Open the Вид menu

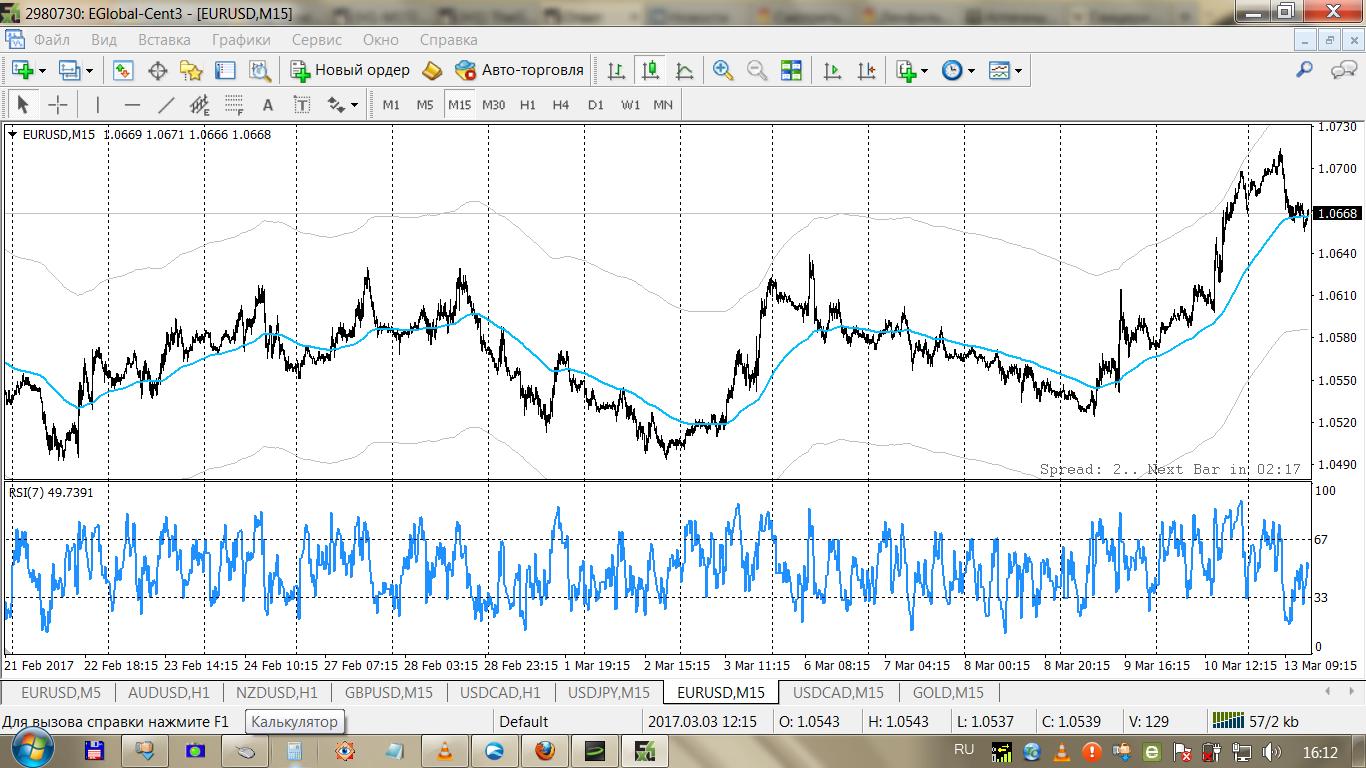(104, 40)
